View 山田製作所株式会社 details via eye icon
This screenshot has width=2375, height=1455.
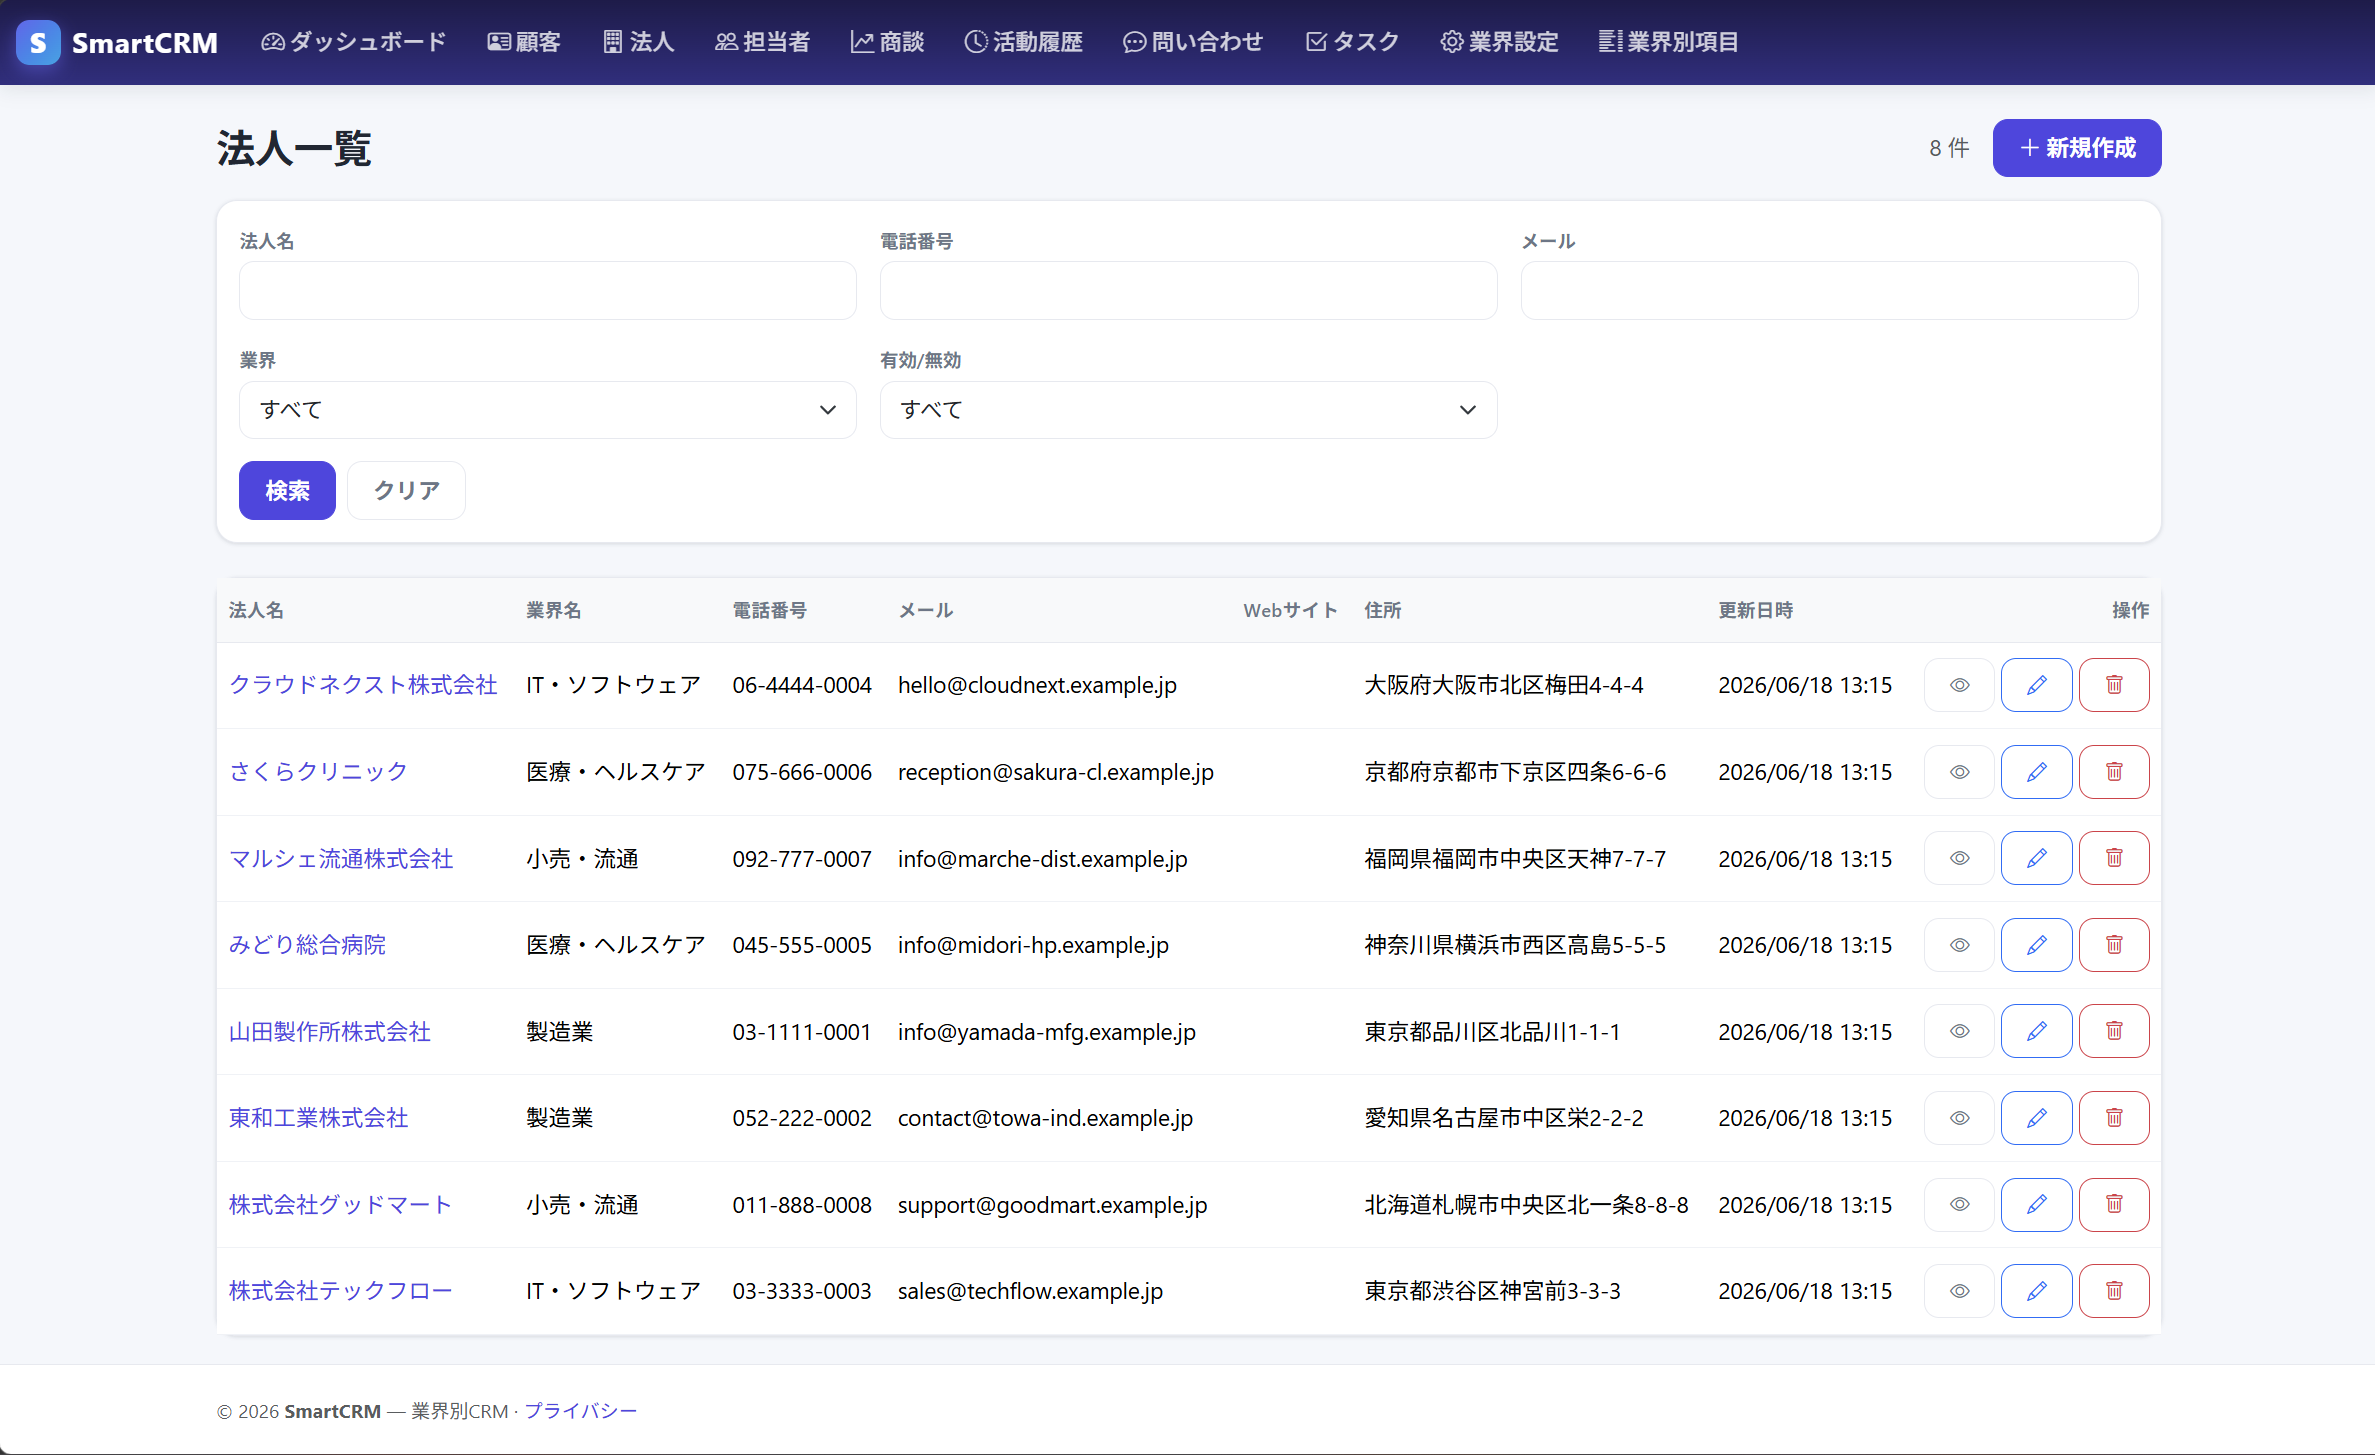coord(1959,1031)
